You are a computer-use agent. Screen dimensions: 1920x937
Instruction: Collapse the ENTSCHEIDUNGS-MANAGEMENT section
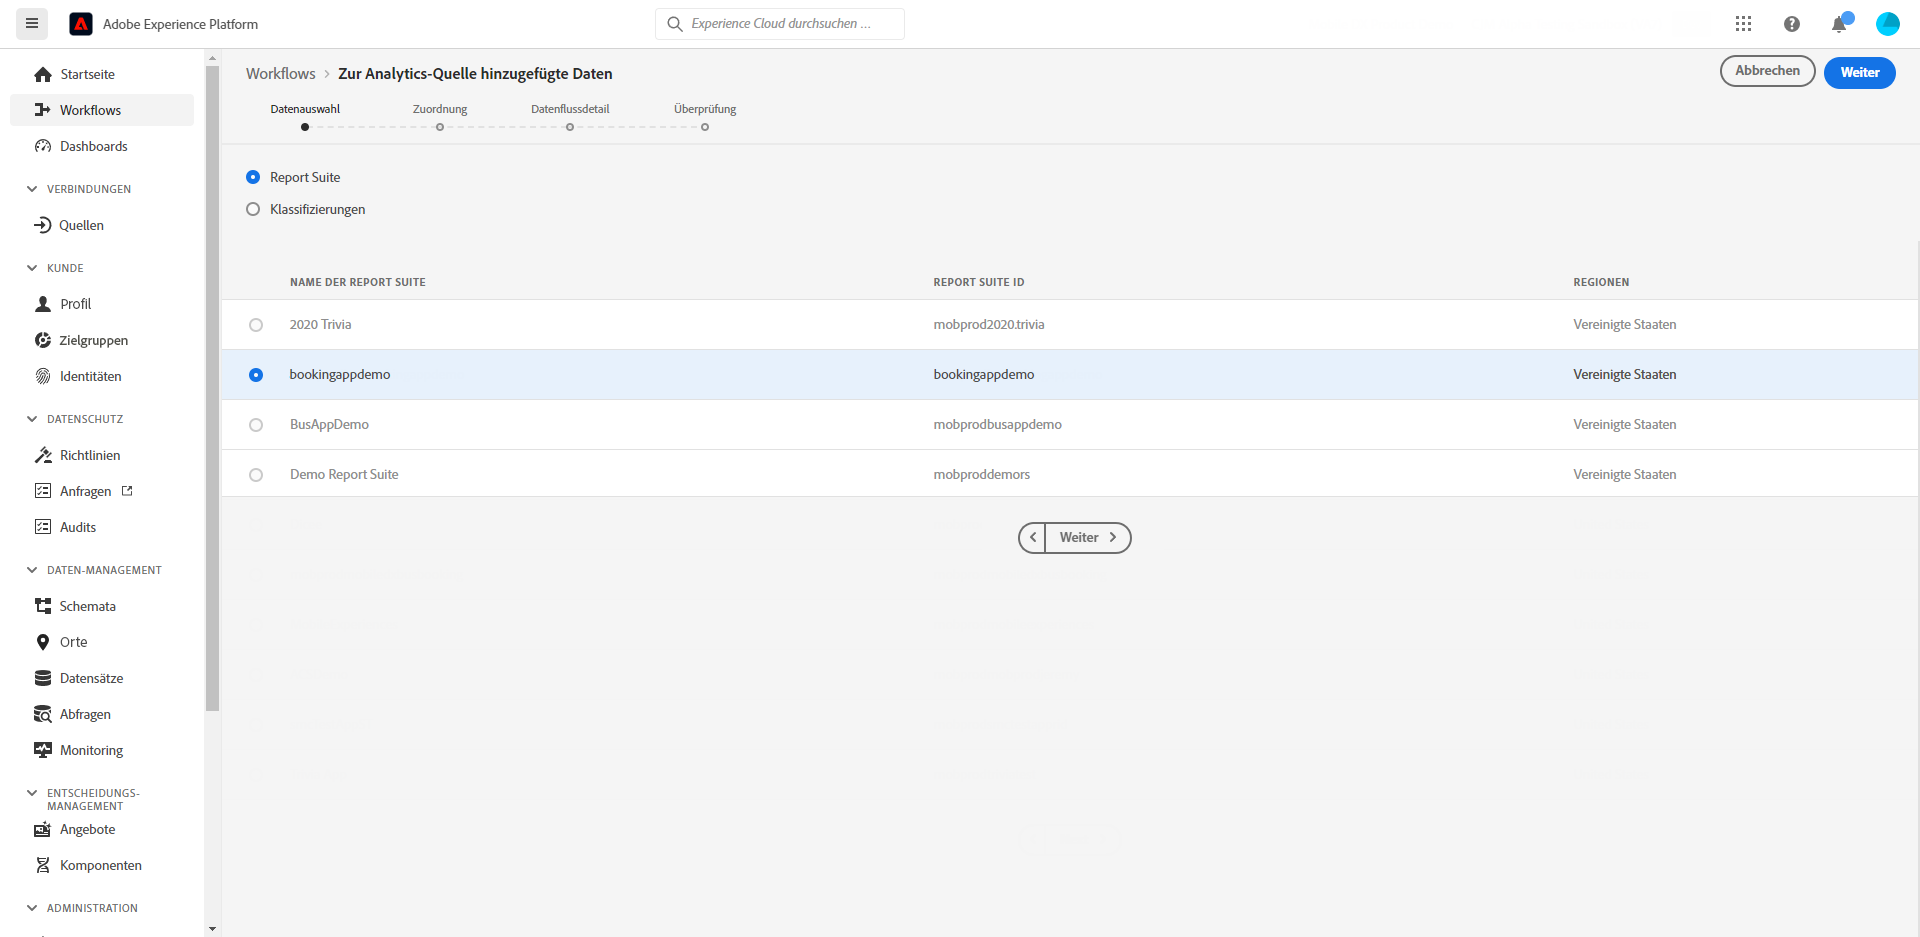[x=32, y=793]
